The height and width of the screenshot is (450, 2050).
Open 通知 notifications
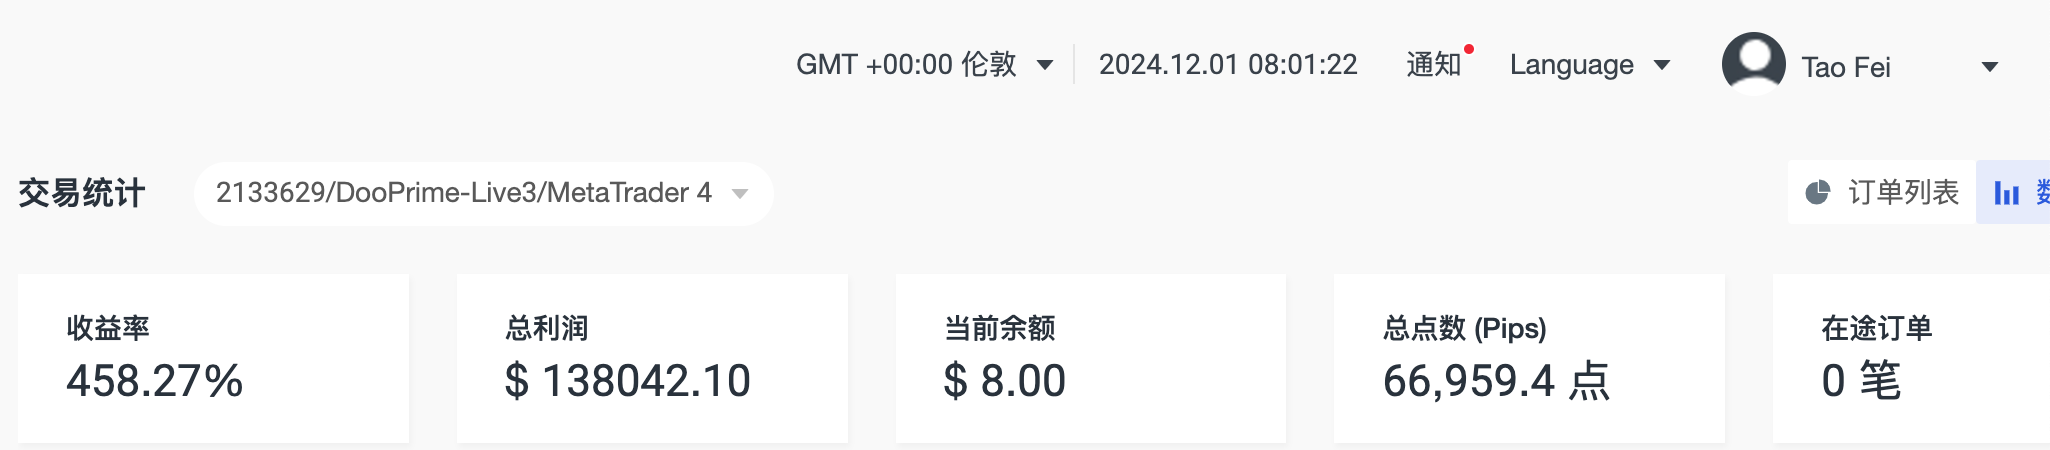tap(1434, 65)
